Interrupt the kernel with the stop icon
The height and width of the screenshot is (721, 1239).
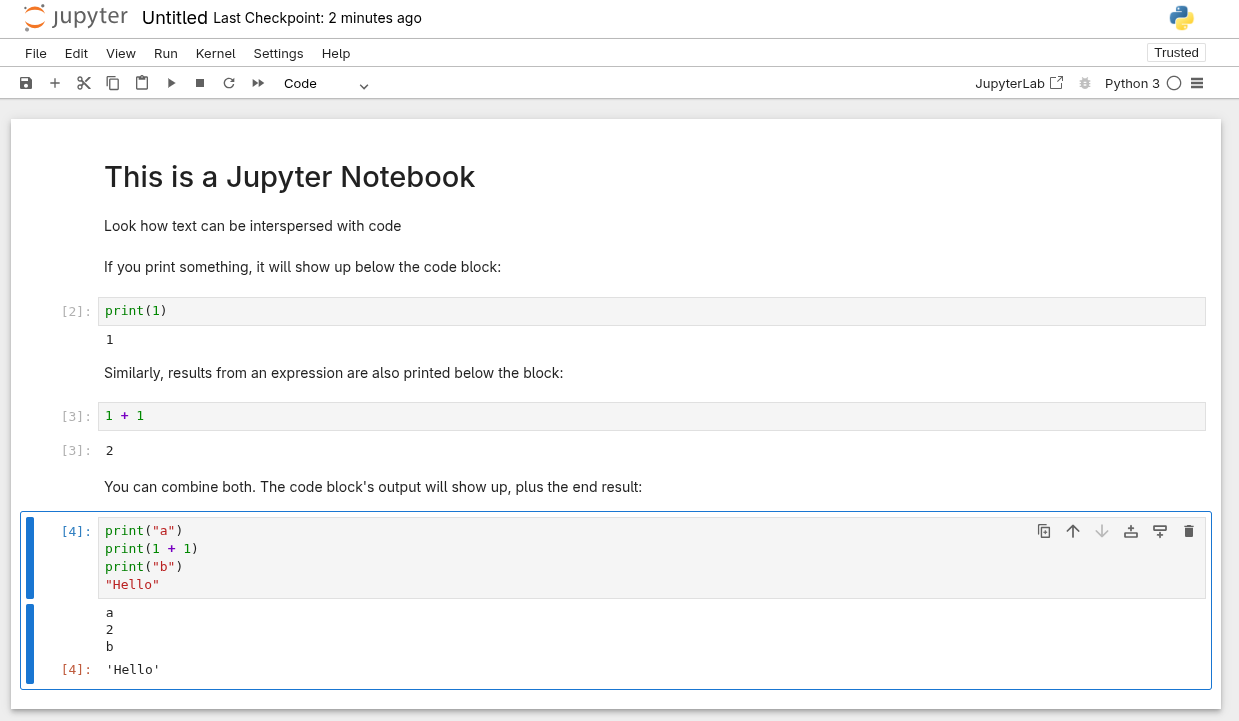pyautogui.click(x=200, y=83)
